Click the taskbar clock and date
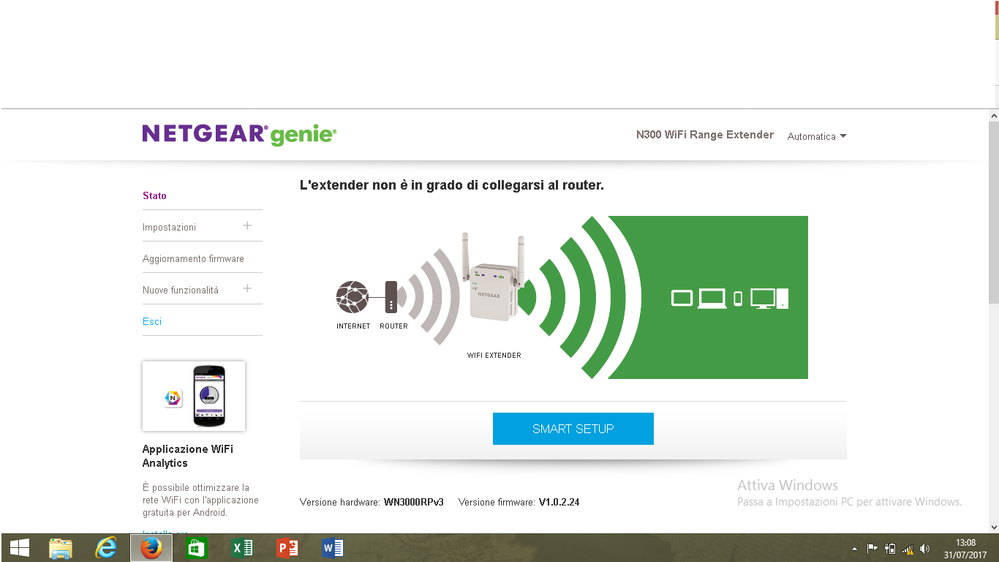This screenshot has height=562, width=999. pos(965,549)
